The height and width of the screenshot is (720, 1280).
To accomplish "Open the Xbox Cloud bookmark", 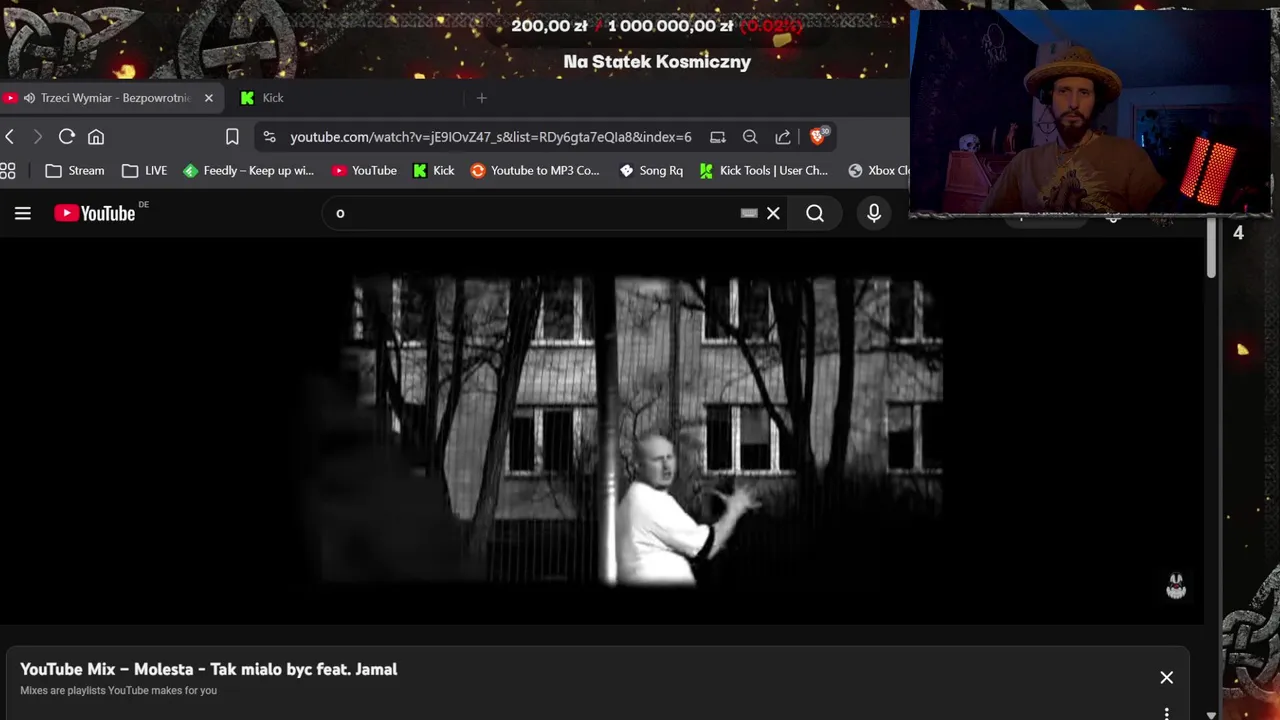I will (878, 171).
